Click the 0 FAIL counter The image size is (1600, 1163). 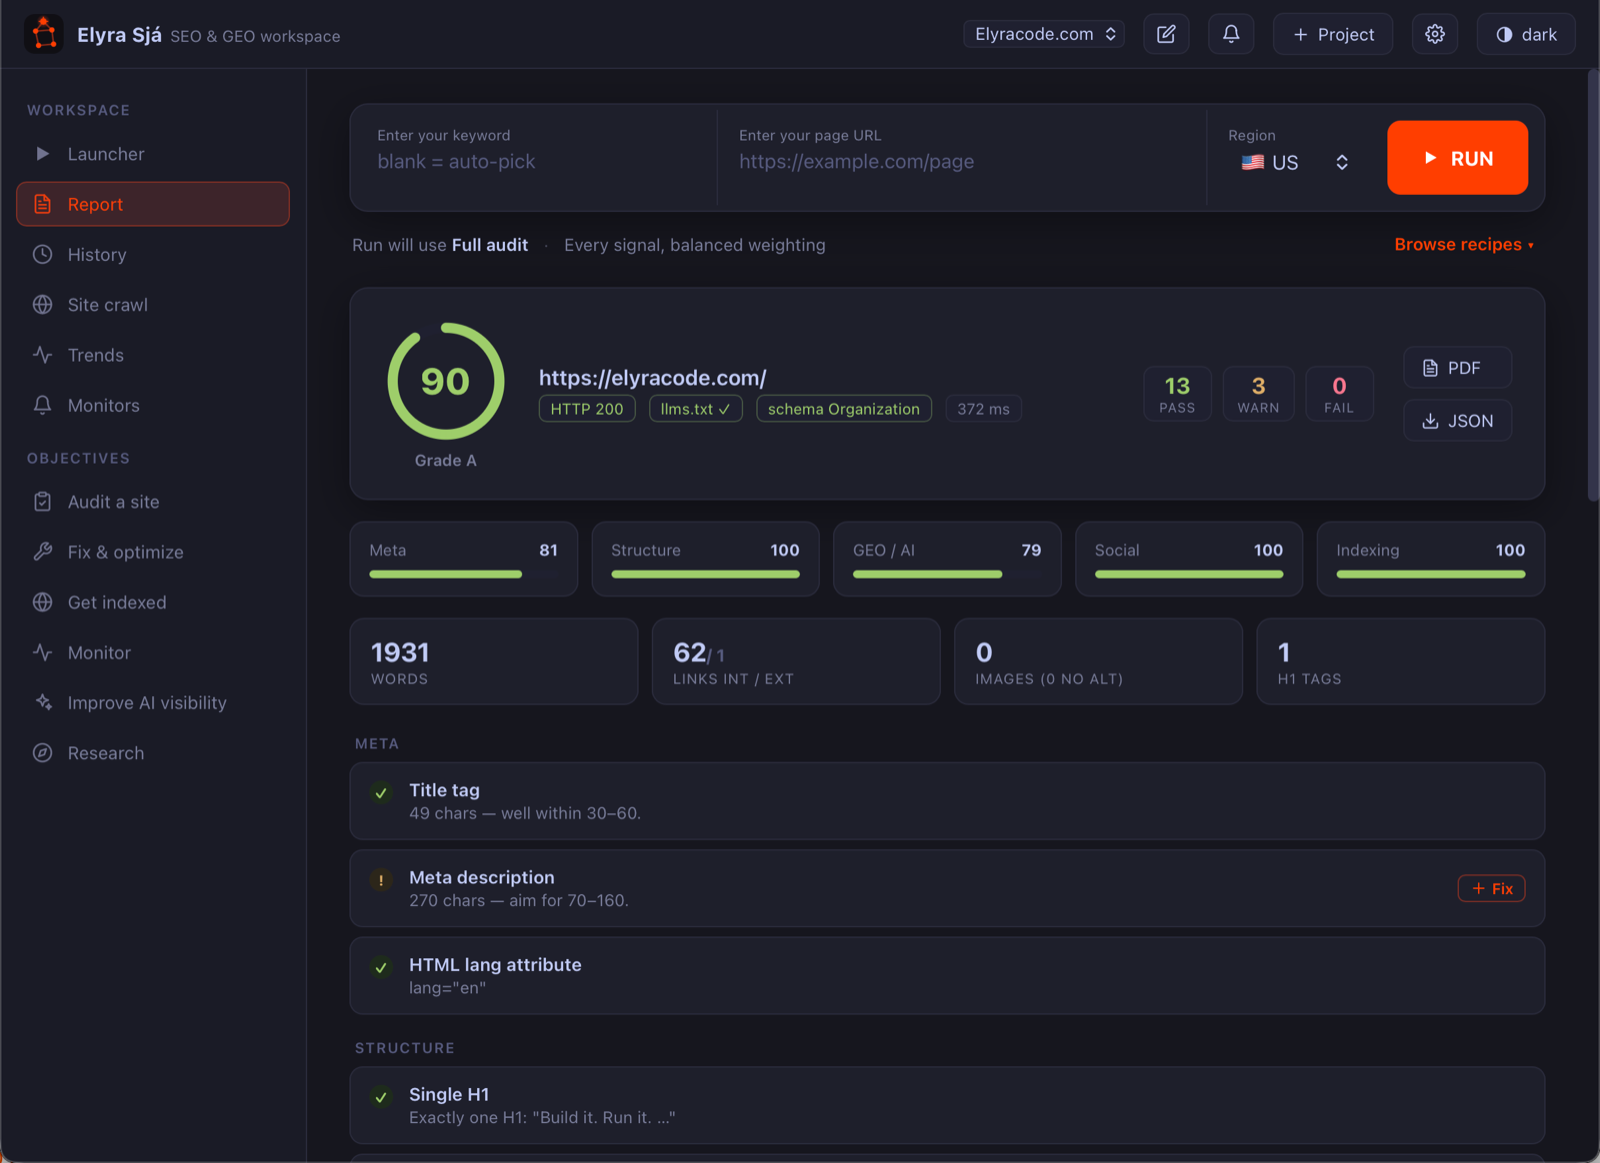tap(1339, 394)
